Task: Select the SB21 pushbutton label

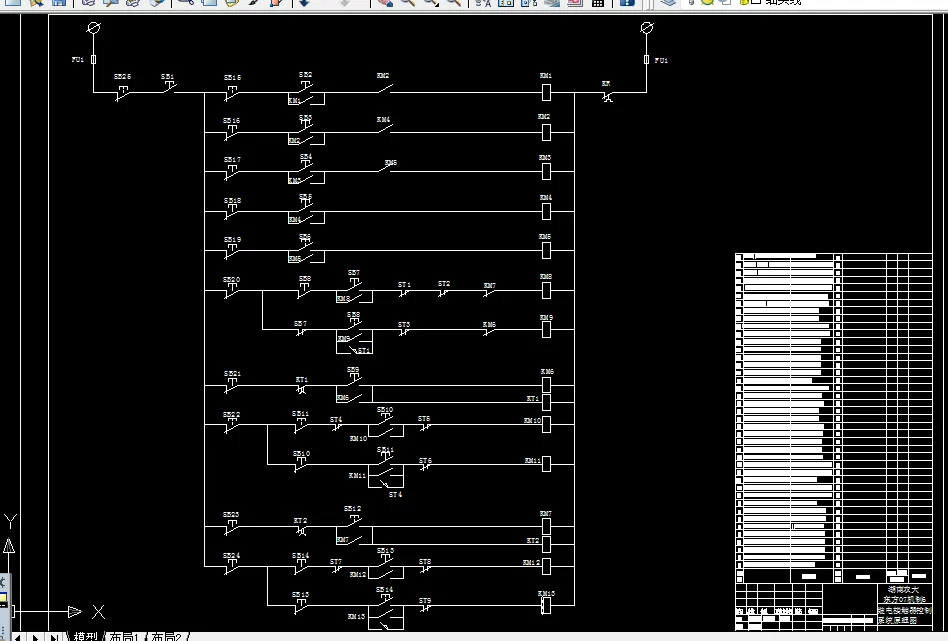Action: pos(232,374)
